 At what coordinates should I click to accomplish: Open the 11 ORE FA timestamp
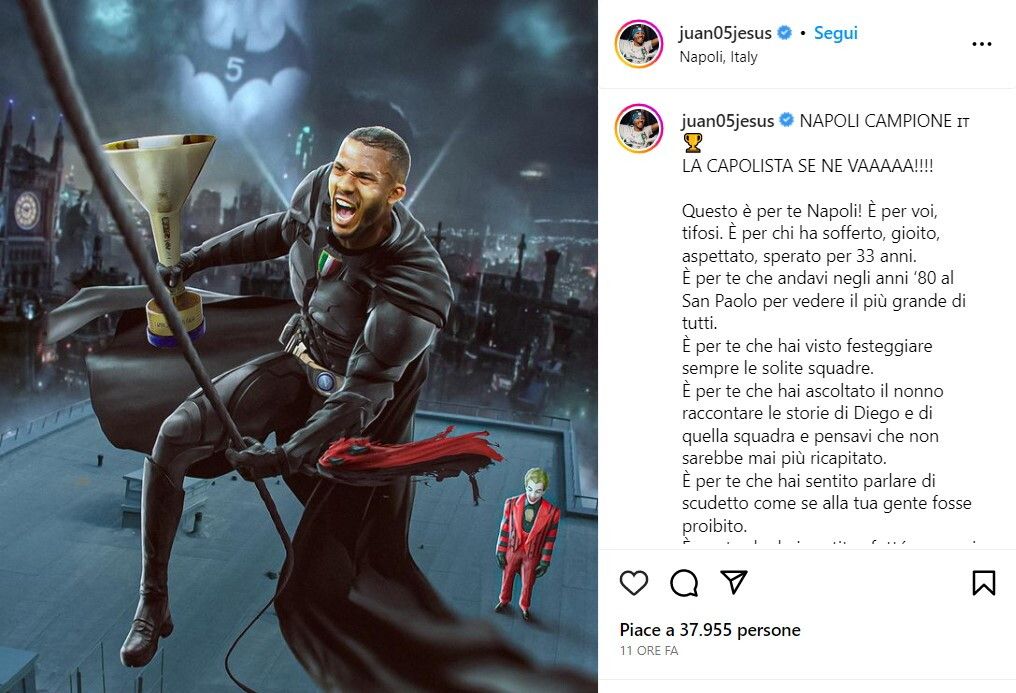click(x=649, y=650)
